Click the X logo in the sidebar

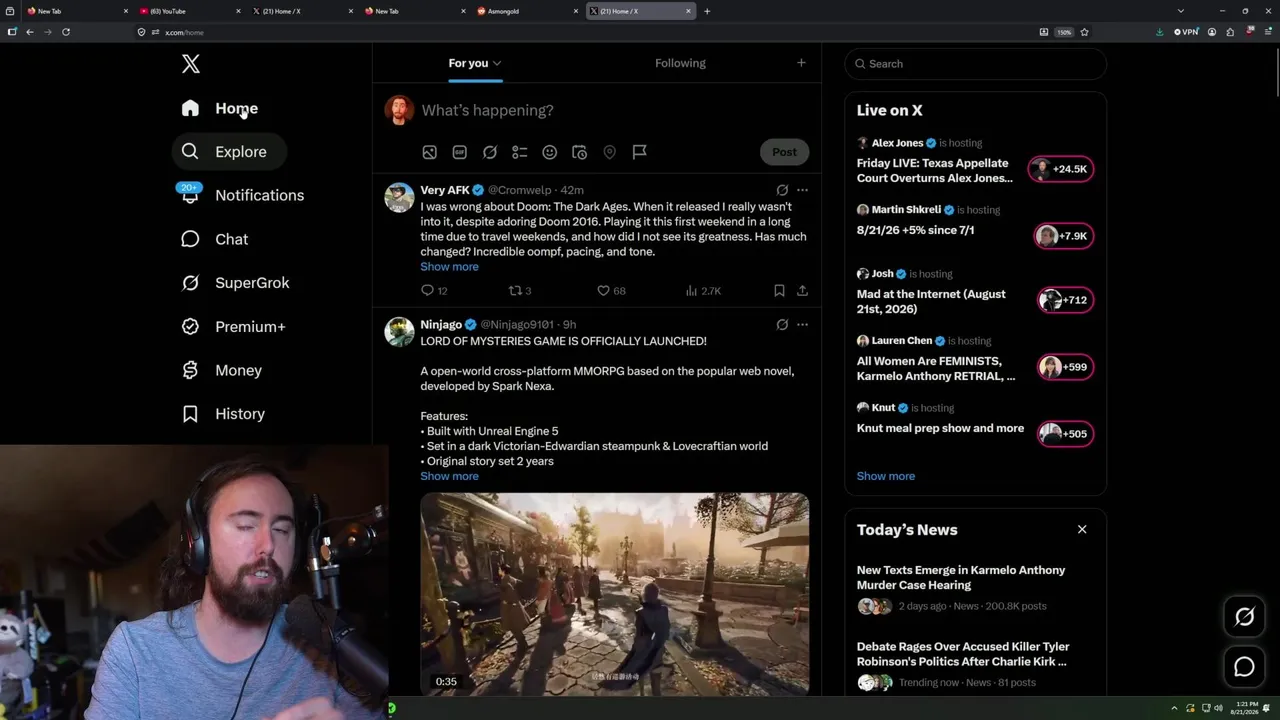click(x=191, y=64)
